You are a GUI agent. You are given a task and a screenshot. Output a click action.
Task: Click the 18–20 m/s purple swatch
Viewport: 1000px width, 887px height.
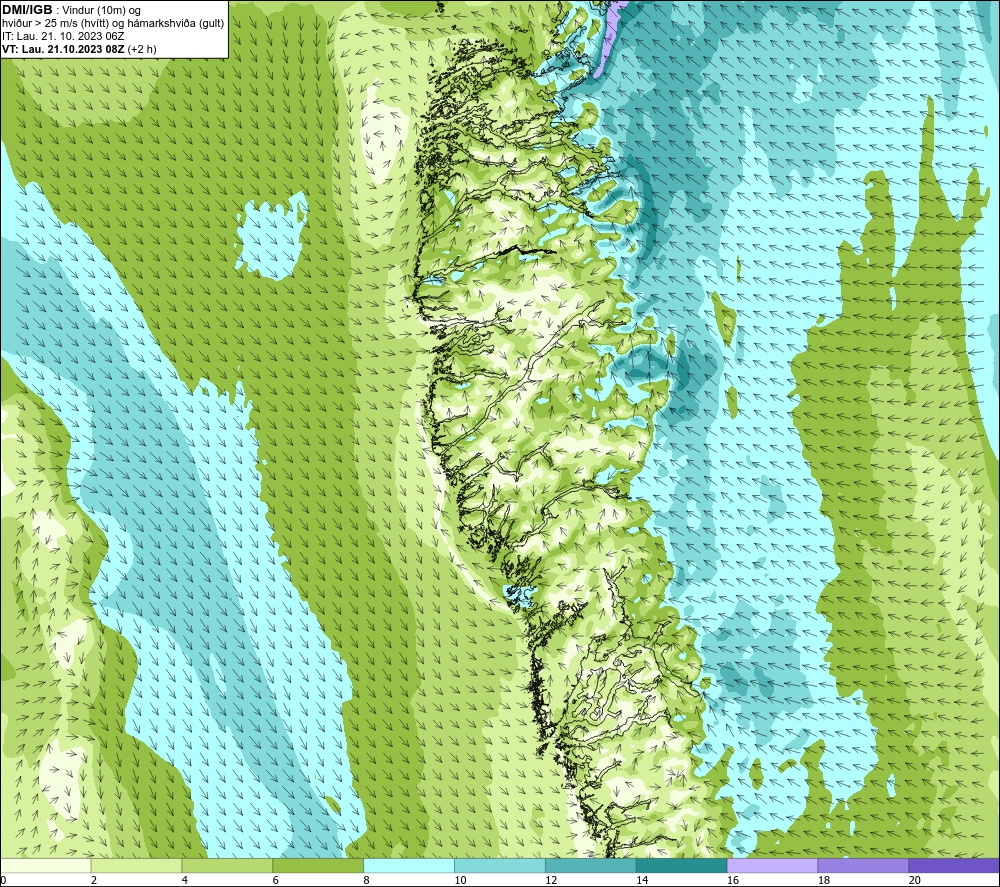point(864,865)
